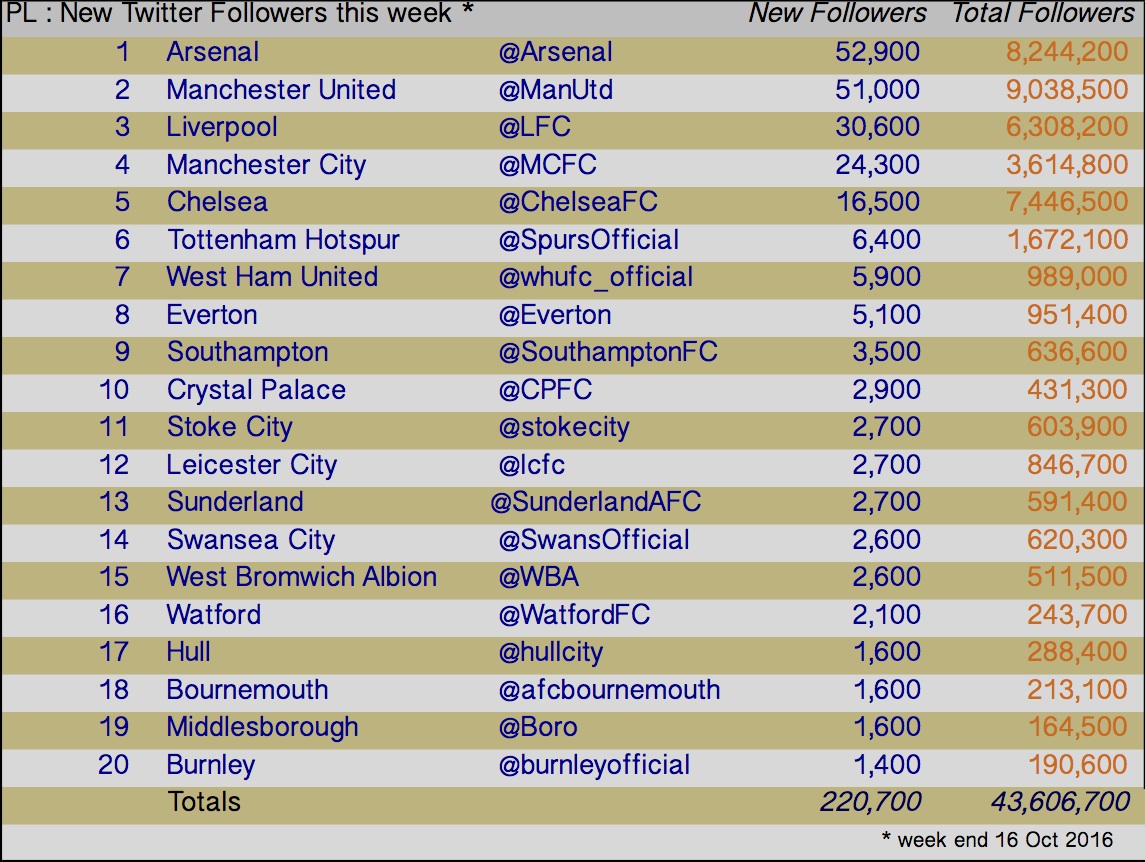Select the New Followers column header

pos(837,14)
